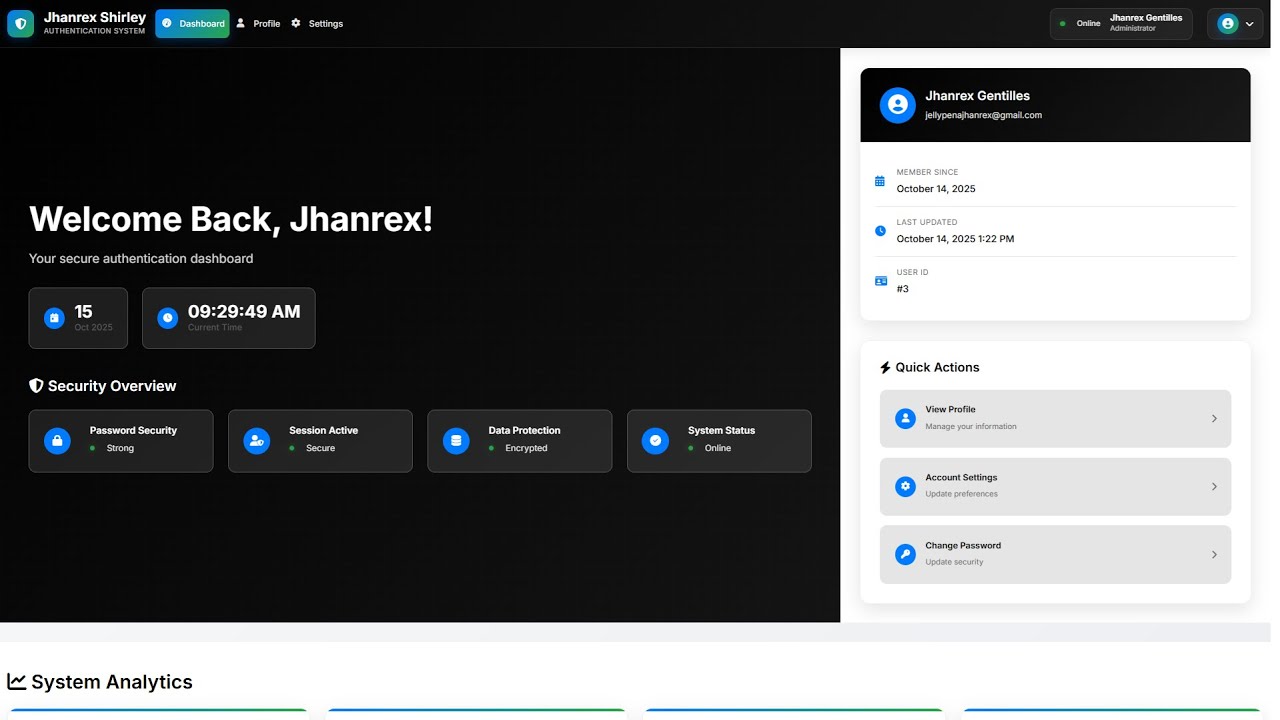This screenshot has height=720, width=1280.
Task: Click the Welcome Back, Jhanrex! heading
Action: (231, 219)
